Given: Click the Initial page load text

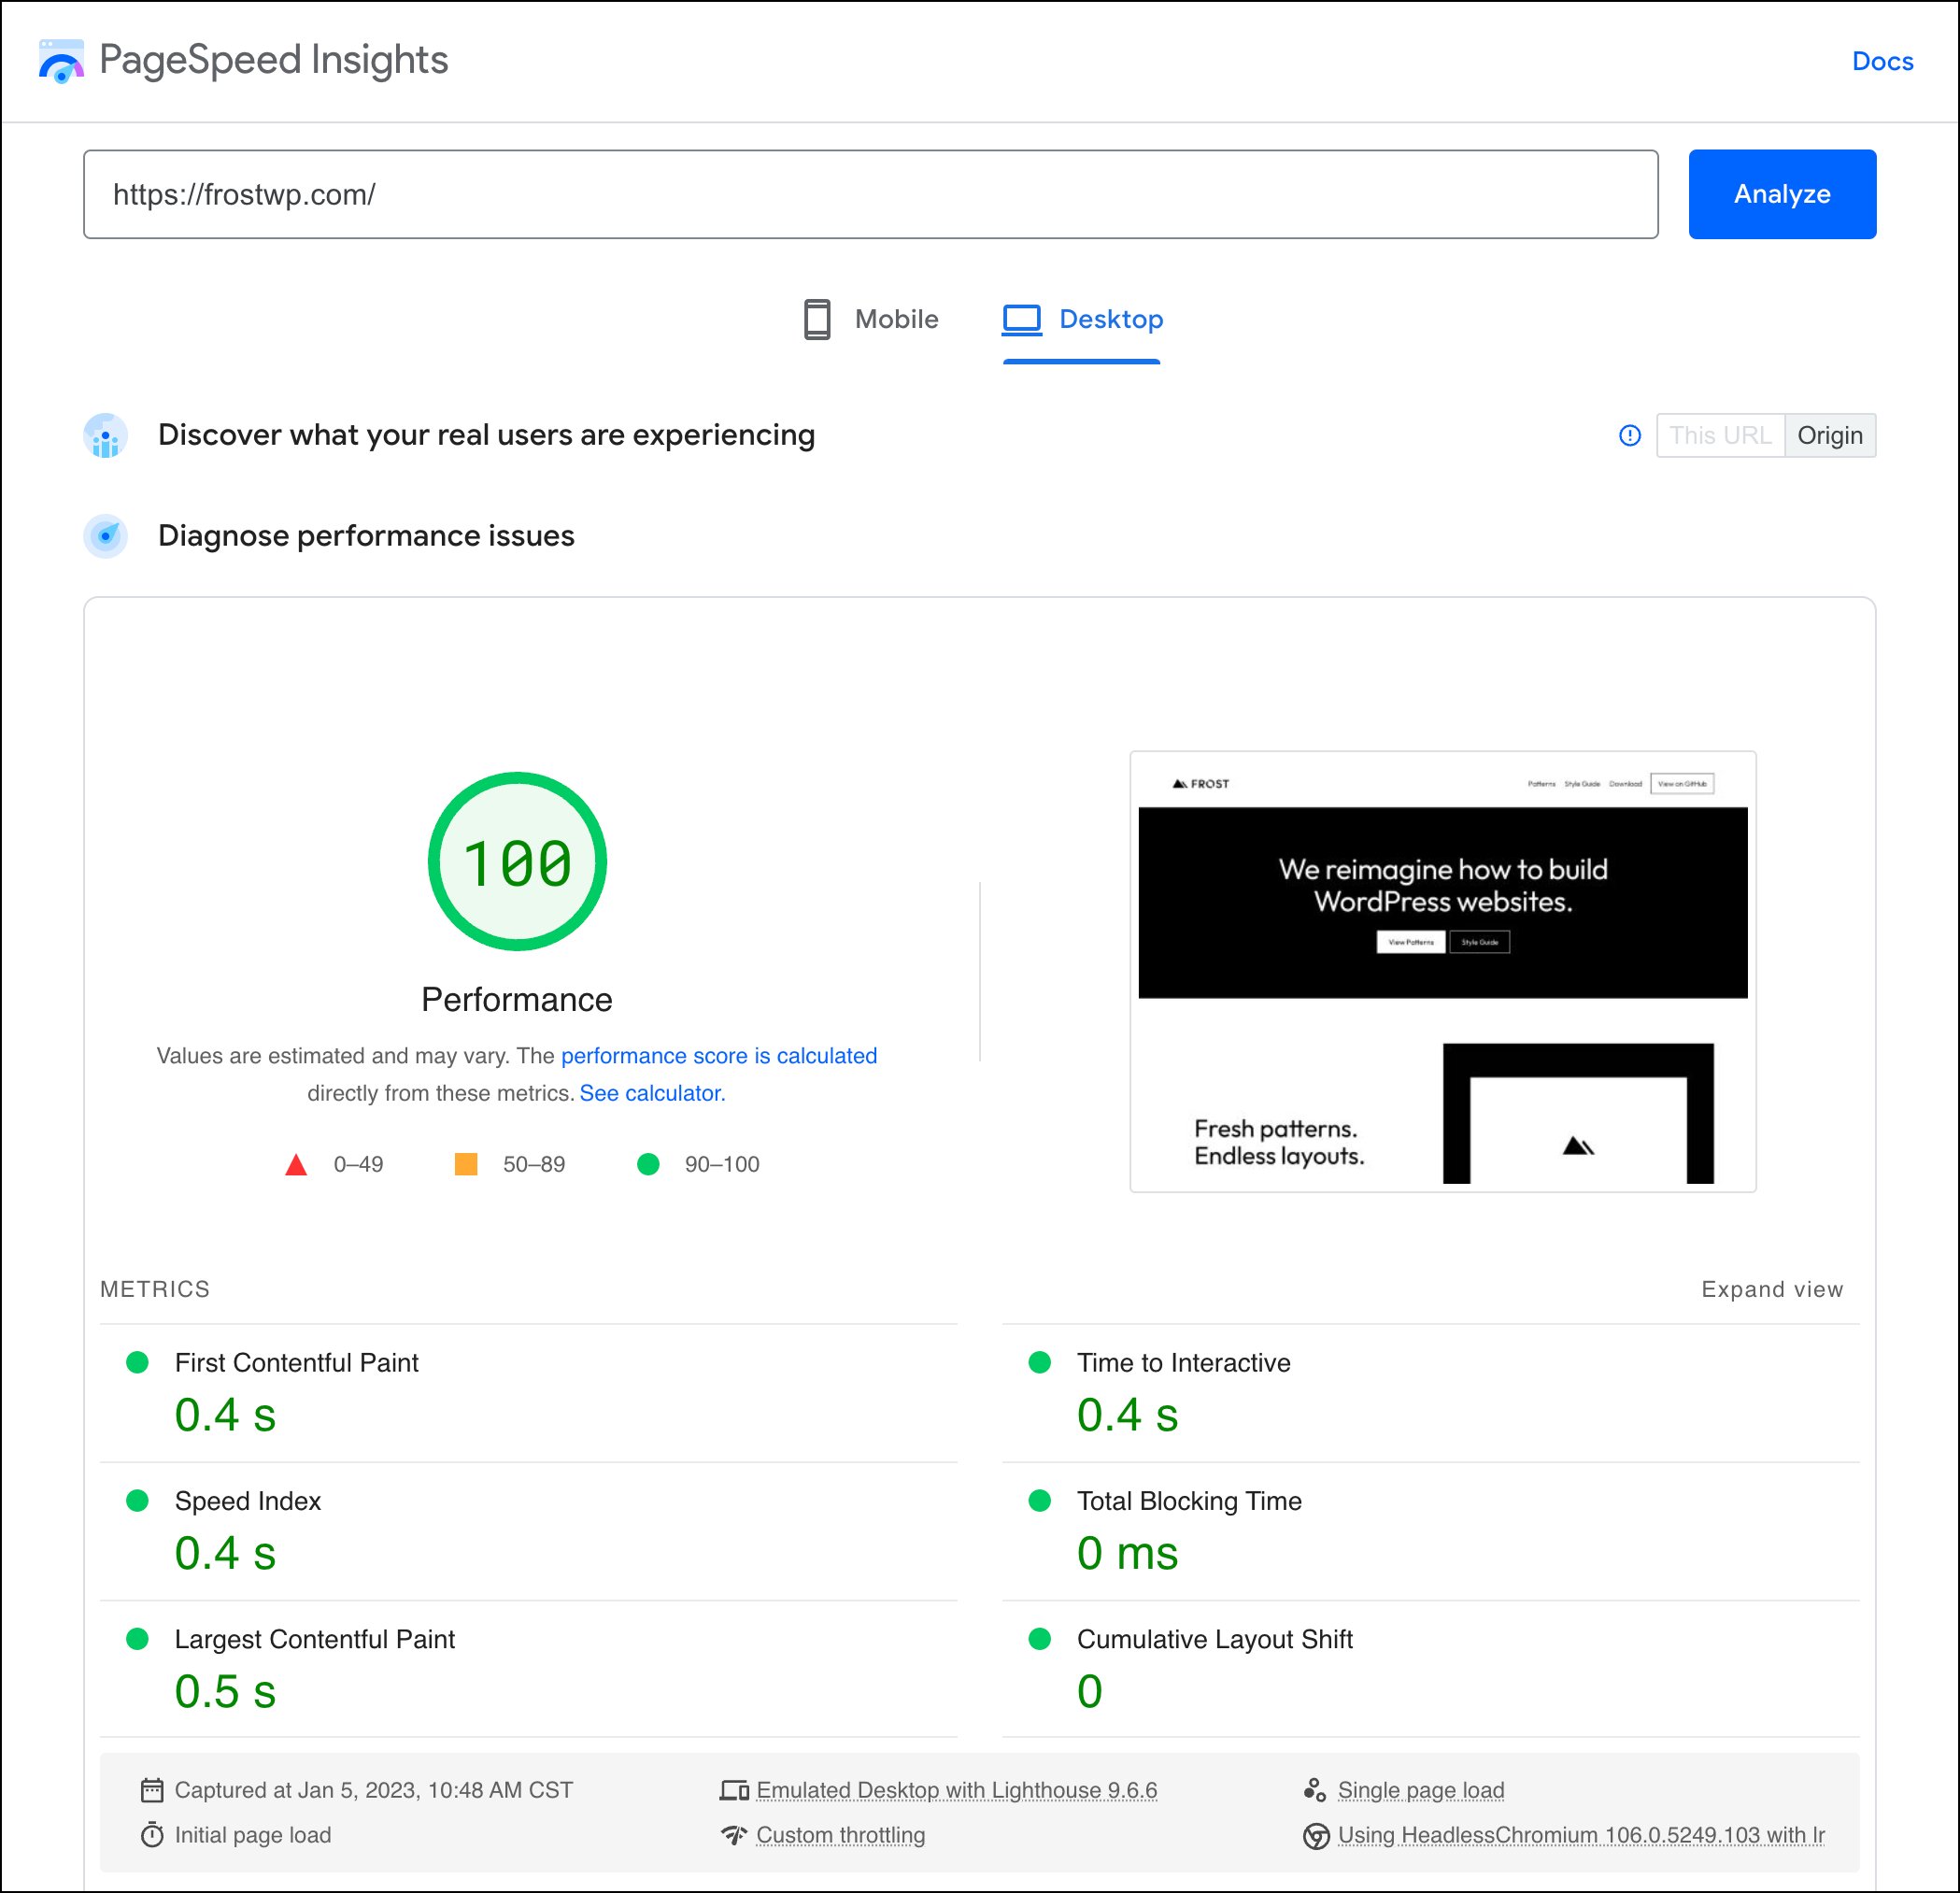Looking at the screenshot, I should pyautogui.click(x=252, y=1835).
